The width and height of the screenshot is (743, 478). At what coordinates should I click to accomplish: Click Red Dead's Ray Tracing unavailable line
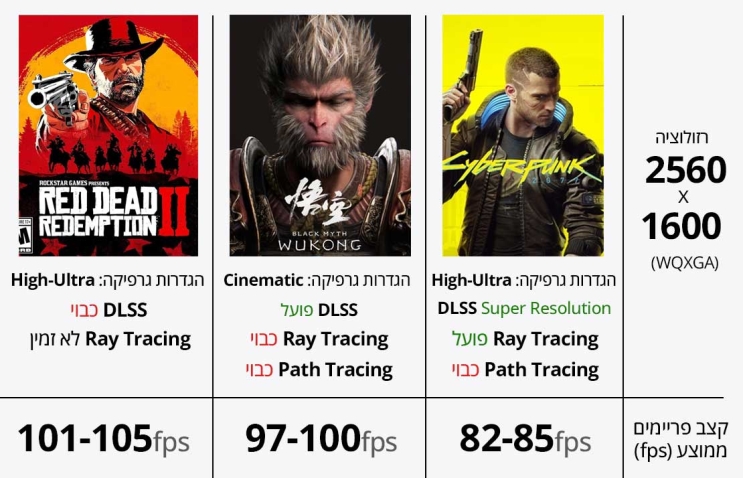108,339
